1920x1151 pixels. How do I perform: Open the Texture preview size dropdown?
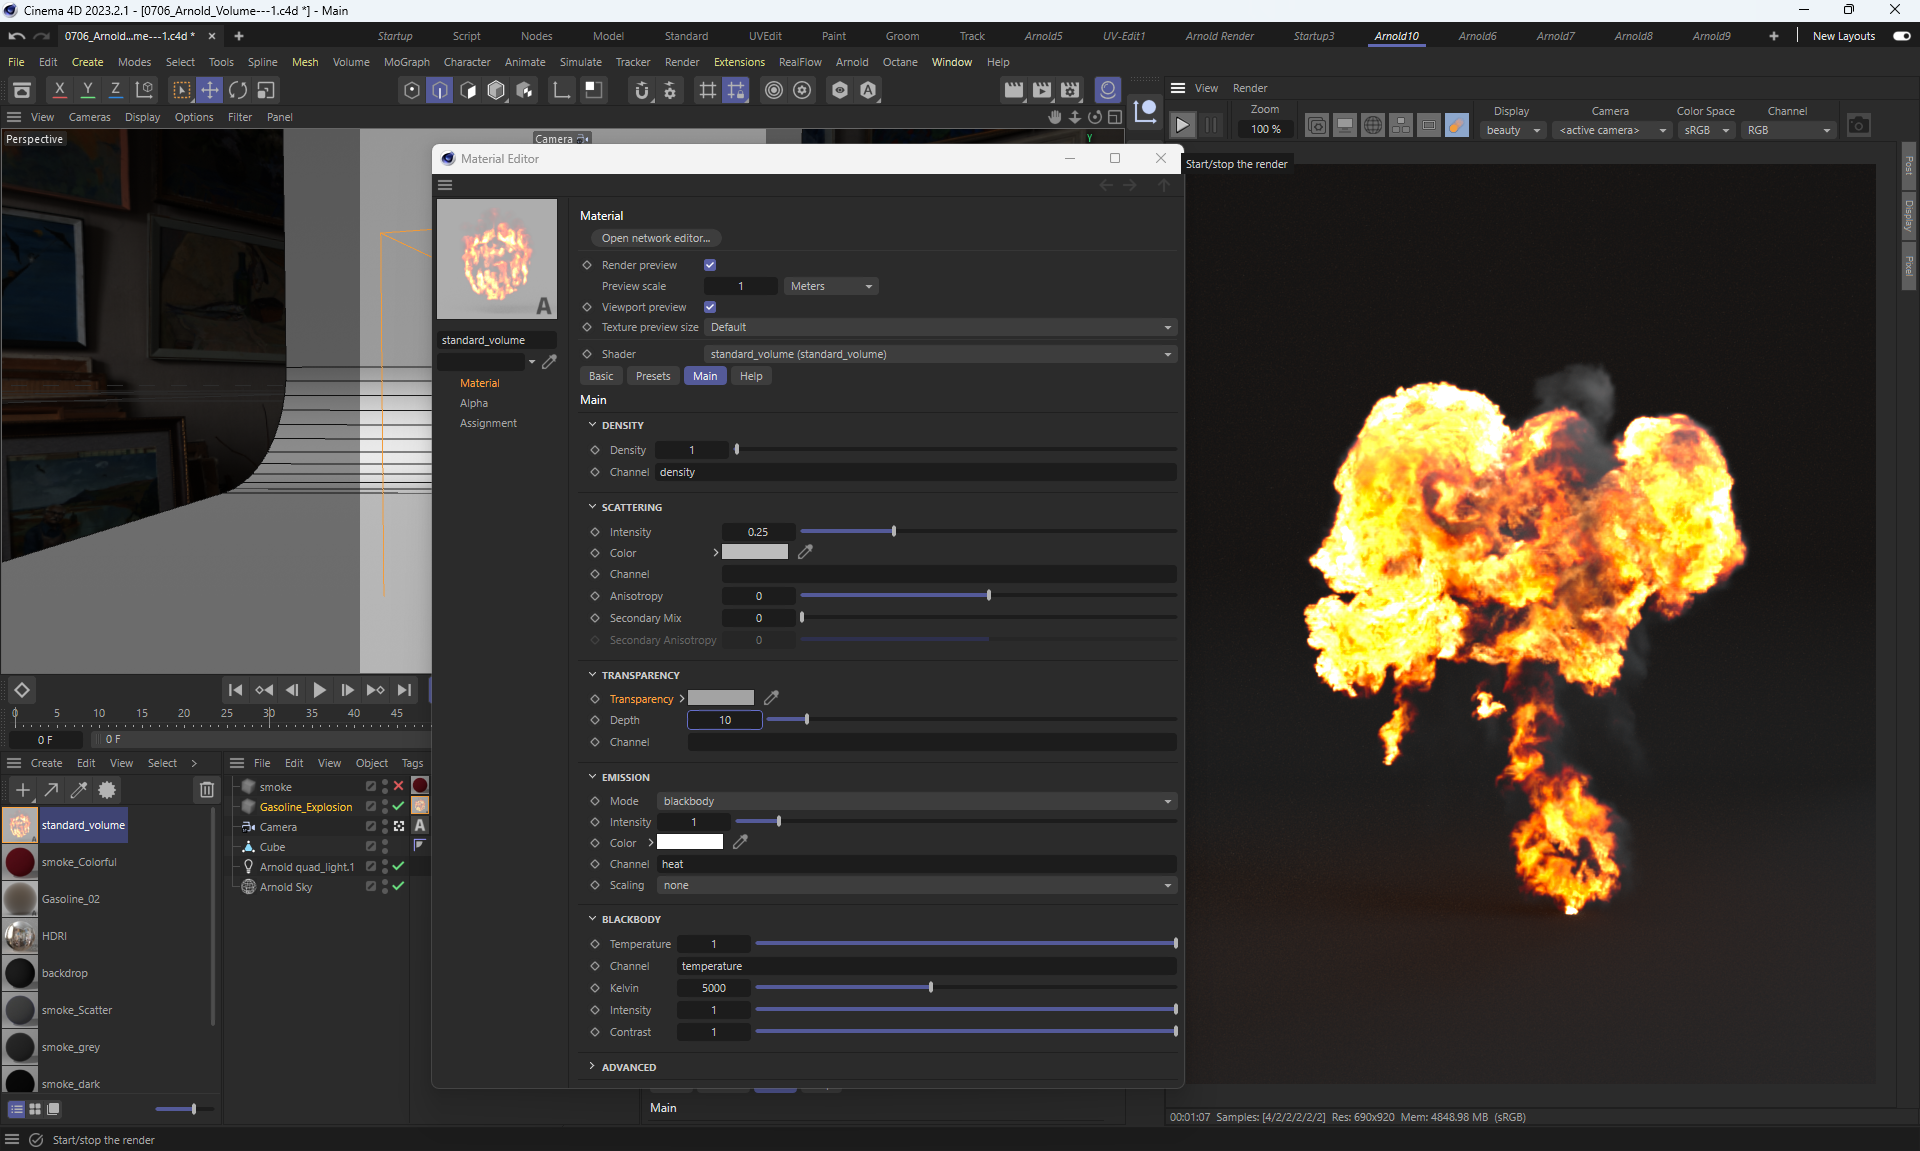(939, 327)
